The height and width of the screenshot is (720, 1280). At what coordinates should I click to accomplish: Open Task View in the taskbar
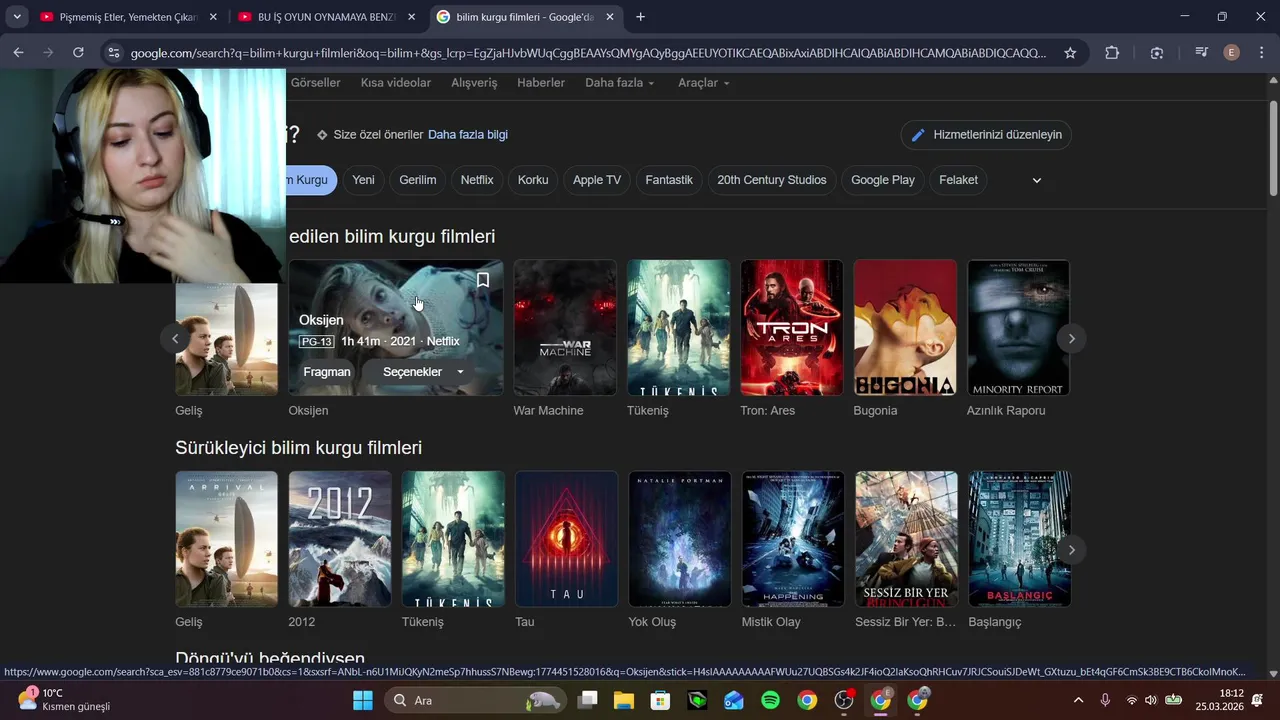(x=587, y=700)
